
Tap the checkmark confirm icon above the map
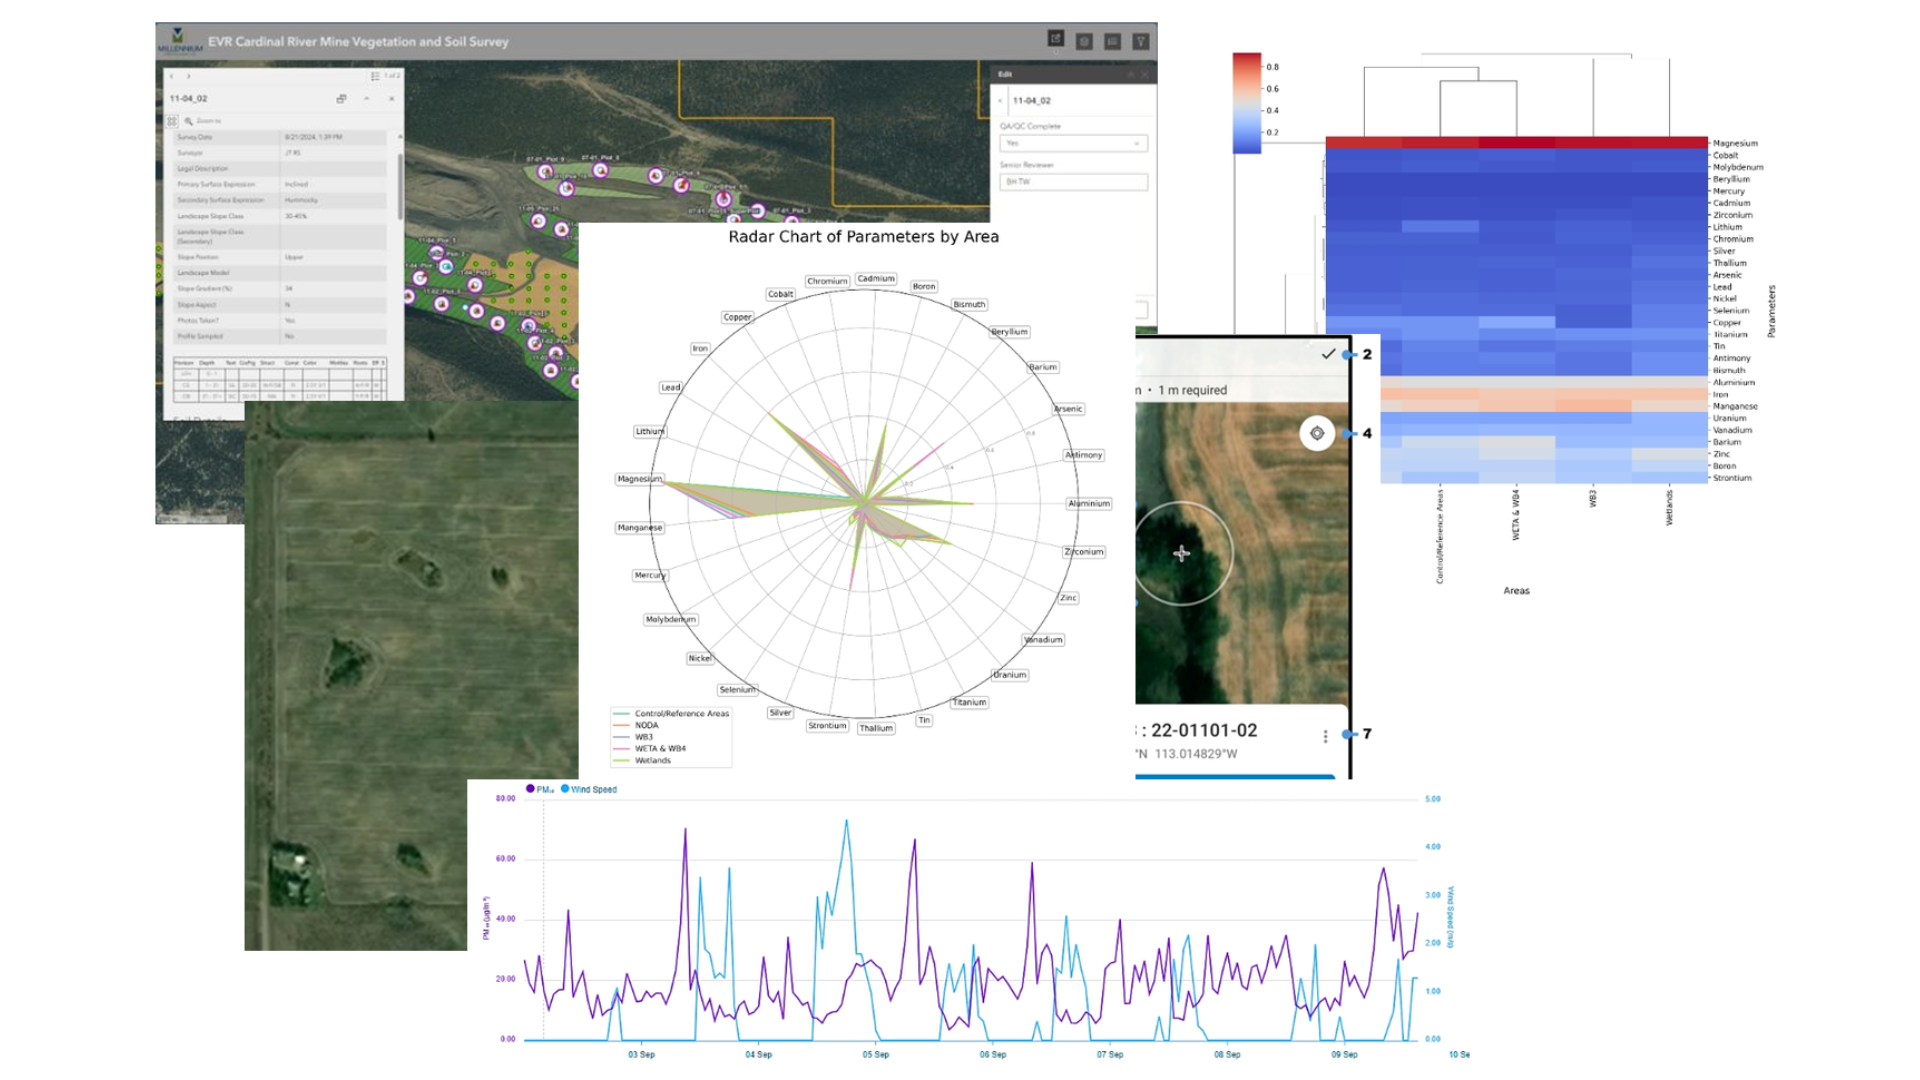[1328, 354]
